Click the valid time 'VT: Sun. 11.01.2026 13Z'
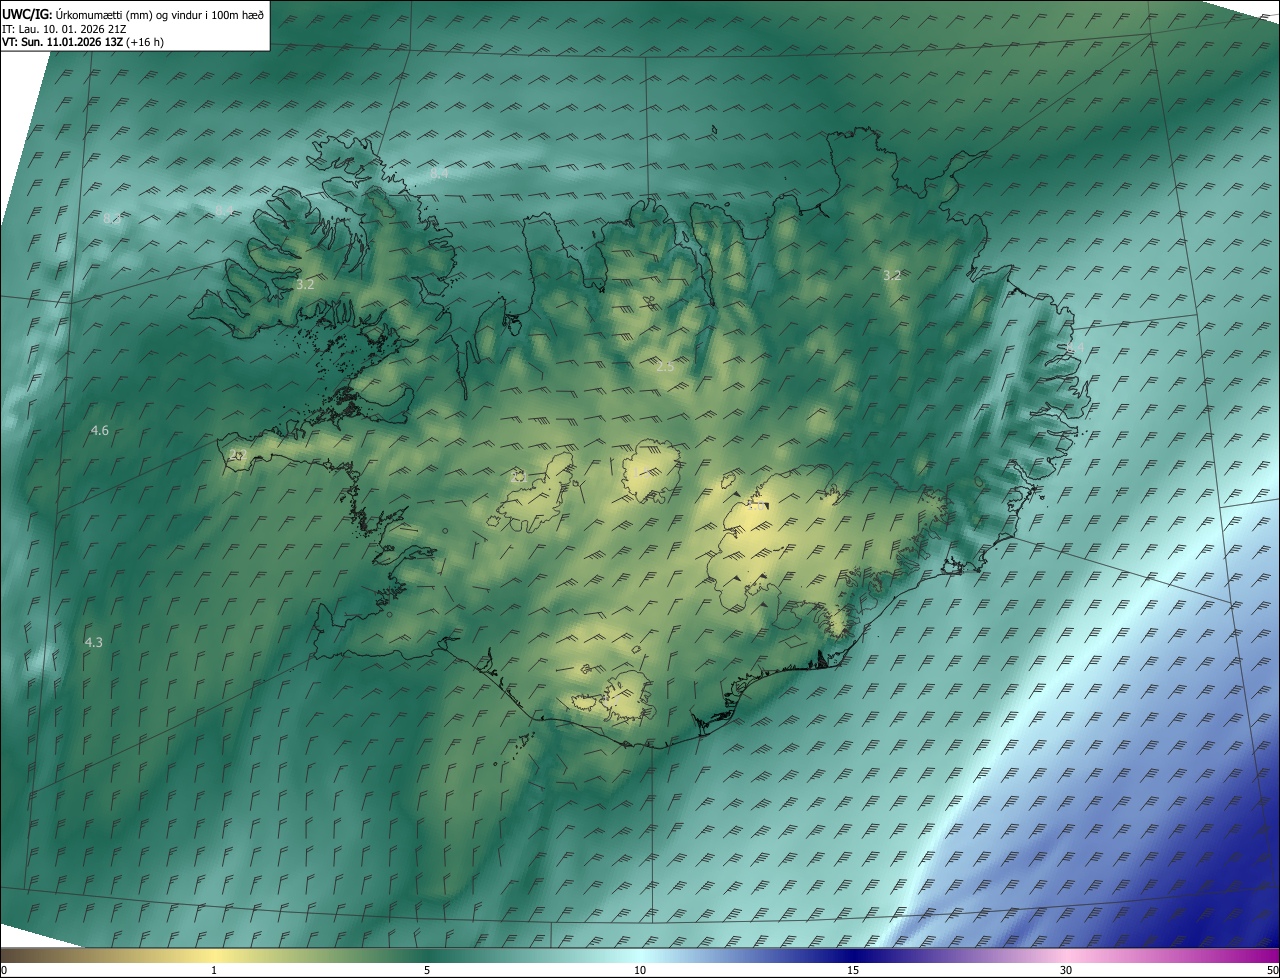The image size is (1280, 978). 62,42
